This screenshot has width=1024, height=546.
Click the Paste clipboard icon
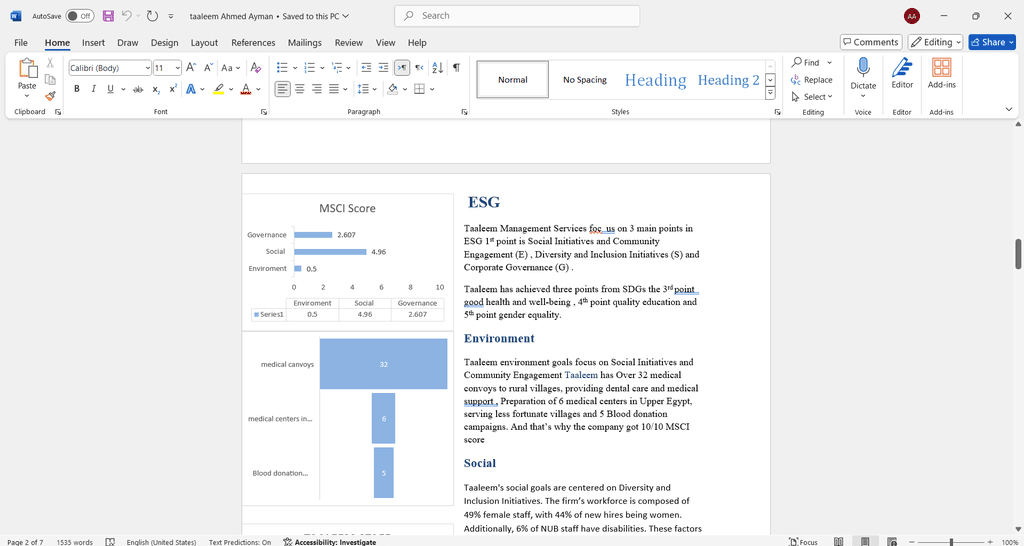tap(27, 69)
